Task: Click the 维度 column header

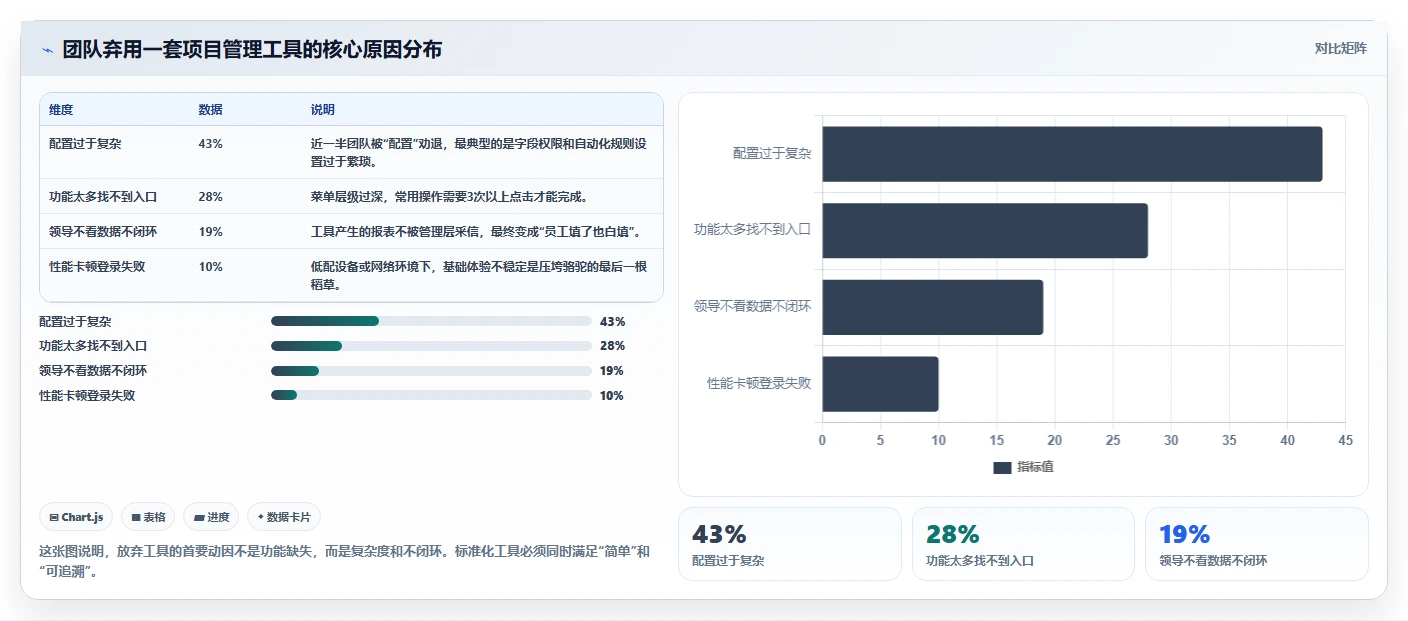Action: click(x=61, y=109)
